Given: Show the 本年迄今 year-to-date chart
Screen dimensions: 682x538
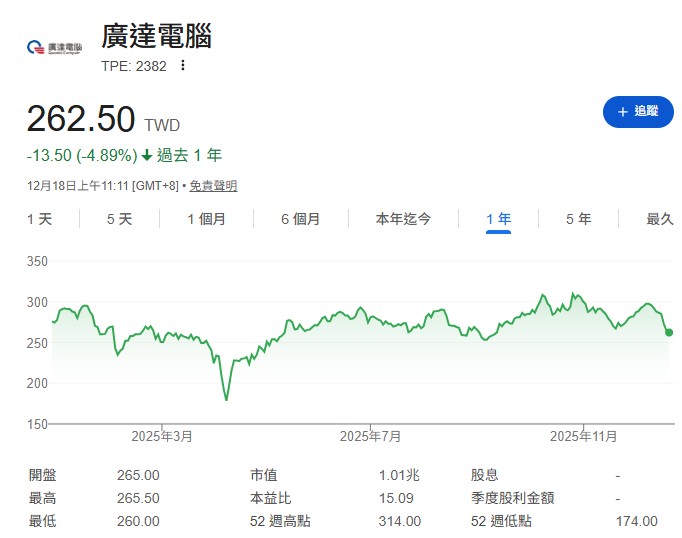Looking at the screenshot, I should pos(403,219).
